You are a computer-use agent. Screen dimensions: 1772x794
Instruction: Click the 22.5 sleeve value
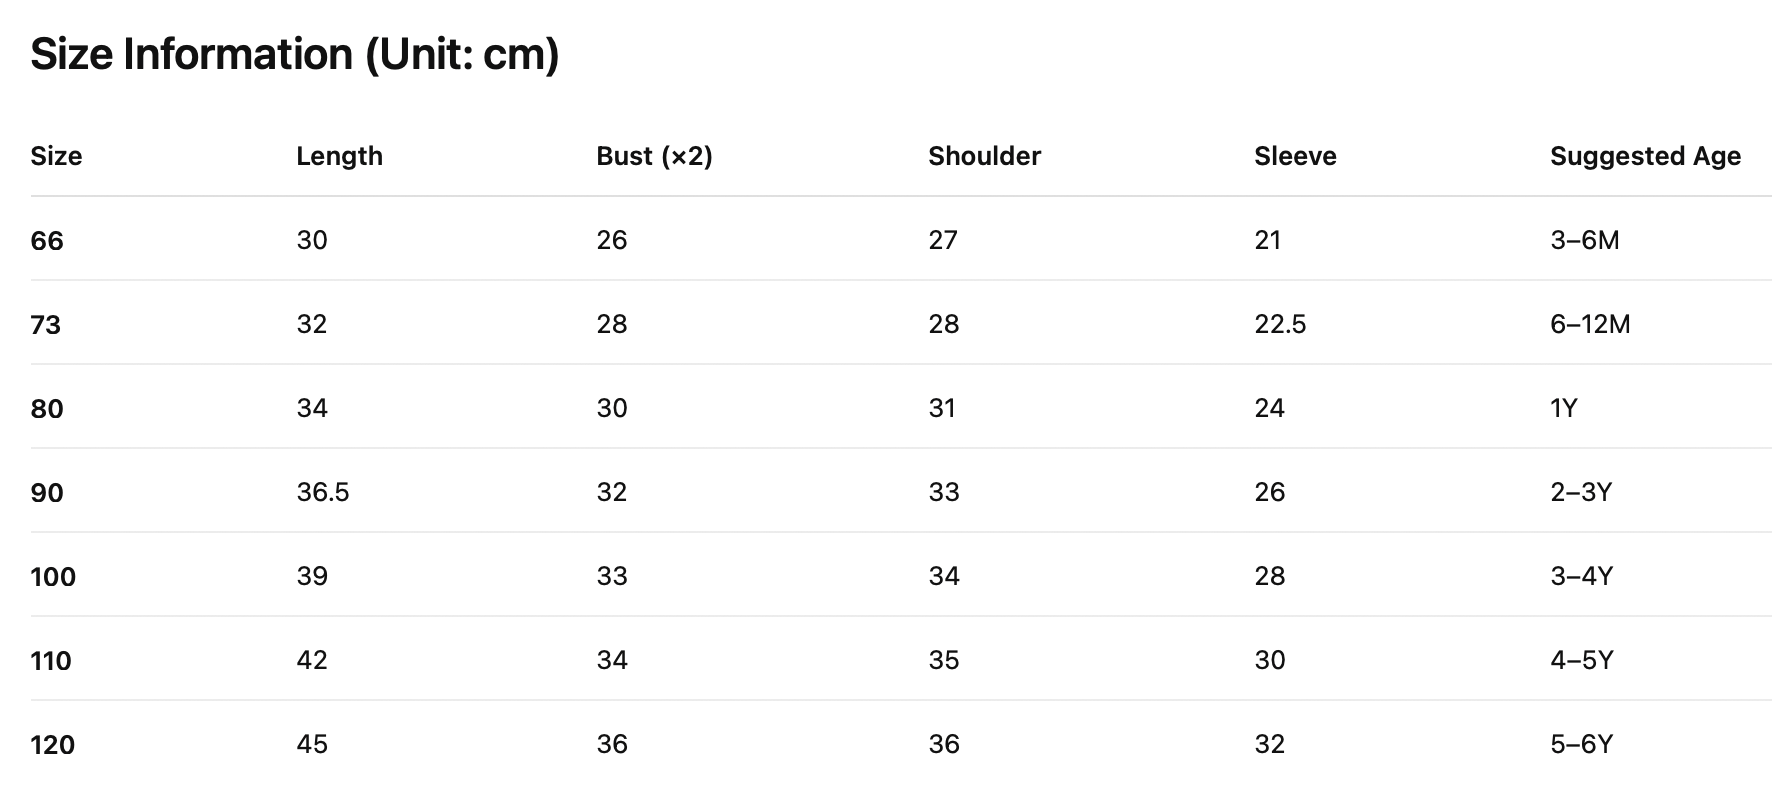(1280, 324)
